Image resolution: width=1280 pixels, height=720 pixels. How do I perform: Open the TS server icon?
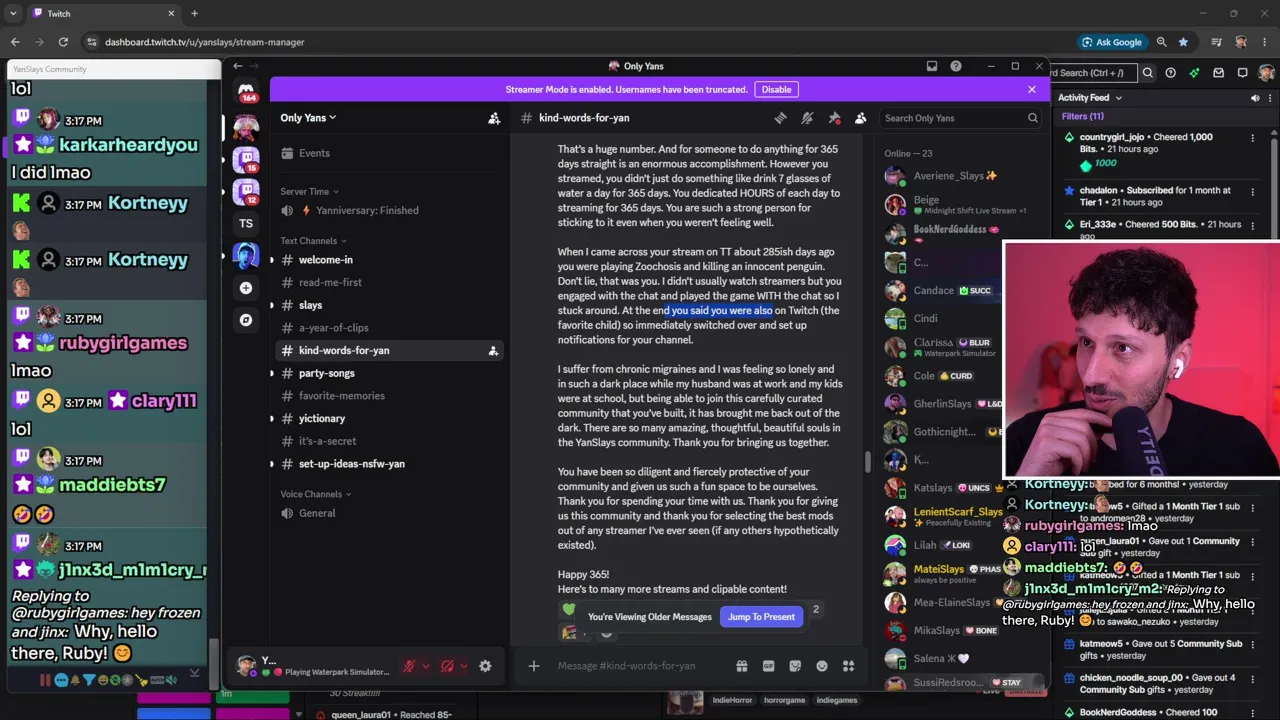(x=246, y=224)
